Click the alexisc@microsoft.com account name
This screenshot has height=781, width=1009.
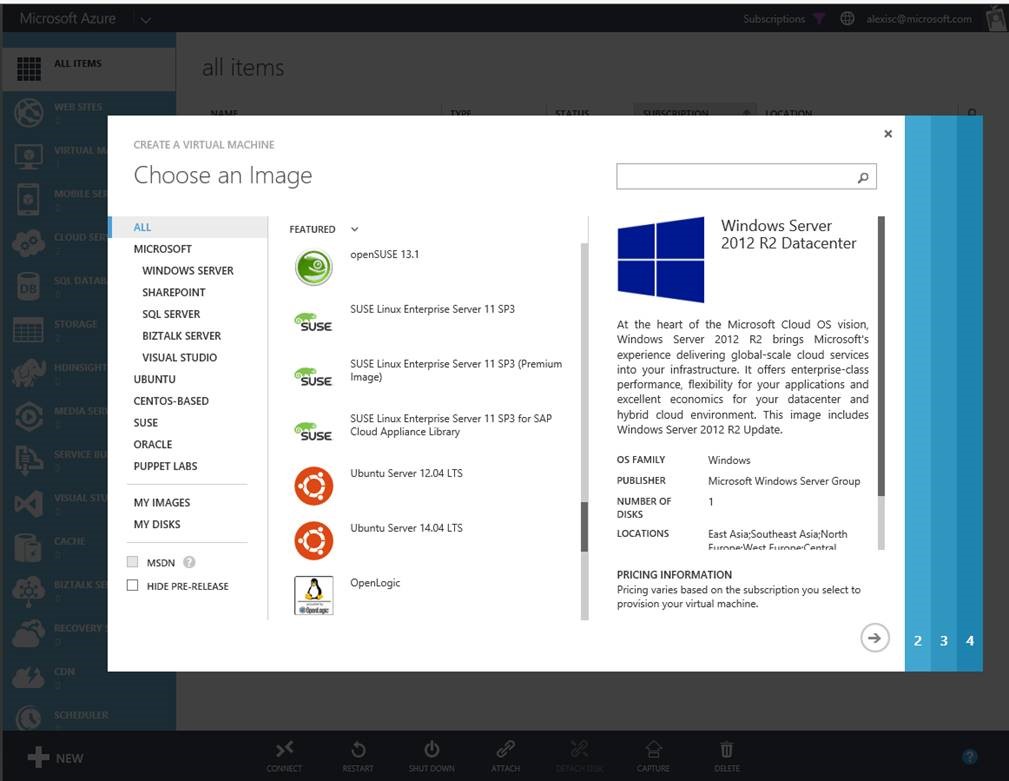pos(919,19)
